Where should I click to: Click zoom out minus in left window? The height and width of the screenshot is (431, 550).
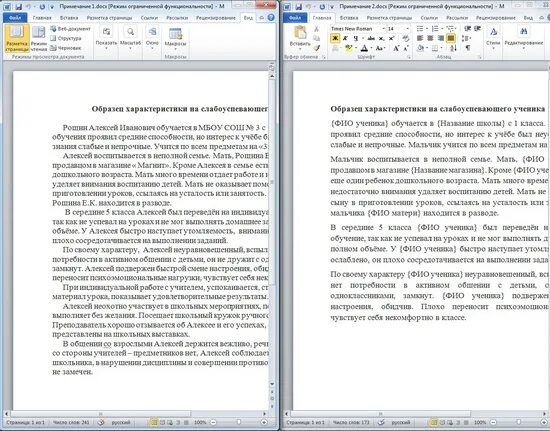(213, 423)
